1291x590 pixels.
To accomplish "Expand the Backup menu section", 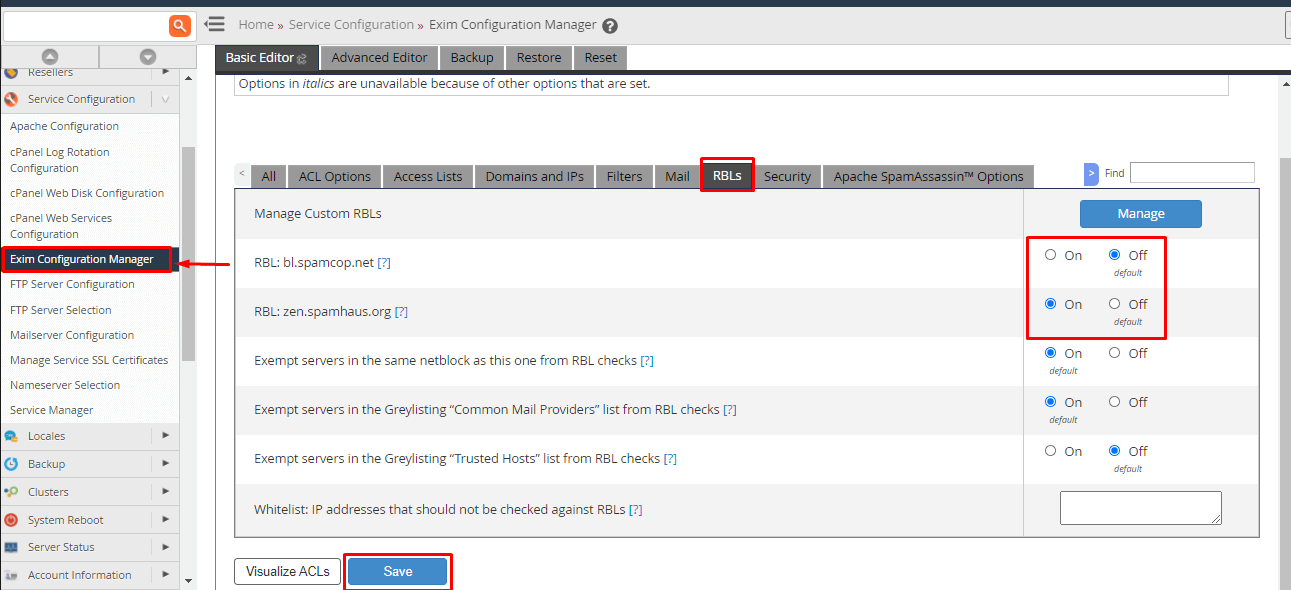I will (165, 463).
